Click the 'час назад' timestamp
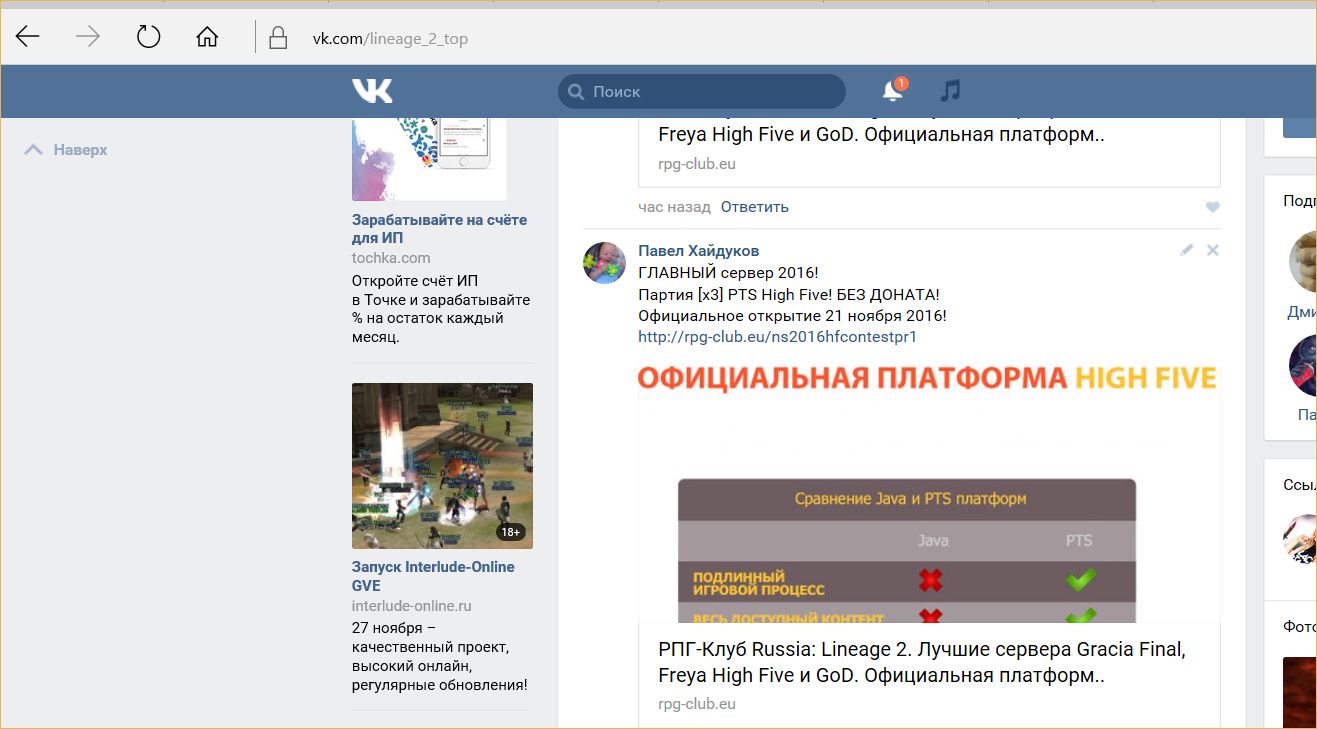The height and width of the screenshot is (729, 1317). pyautogui.click(x=674, y=207)
